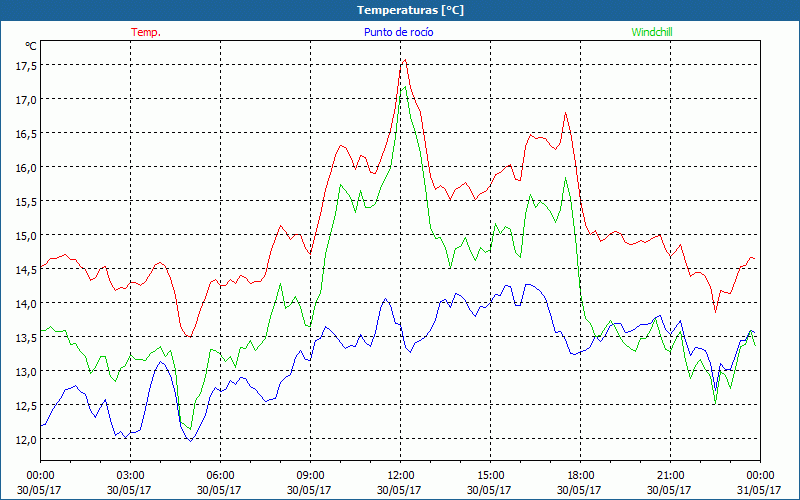Screen dimensions: 800x500
Task: Click the green windchill peak near 12:00
Action: 405,87
